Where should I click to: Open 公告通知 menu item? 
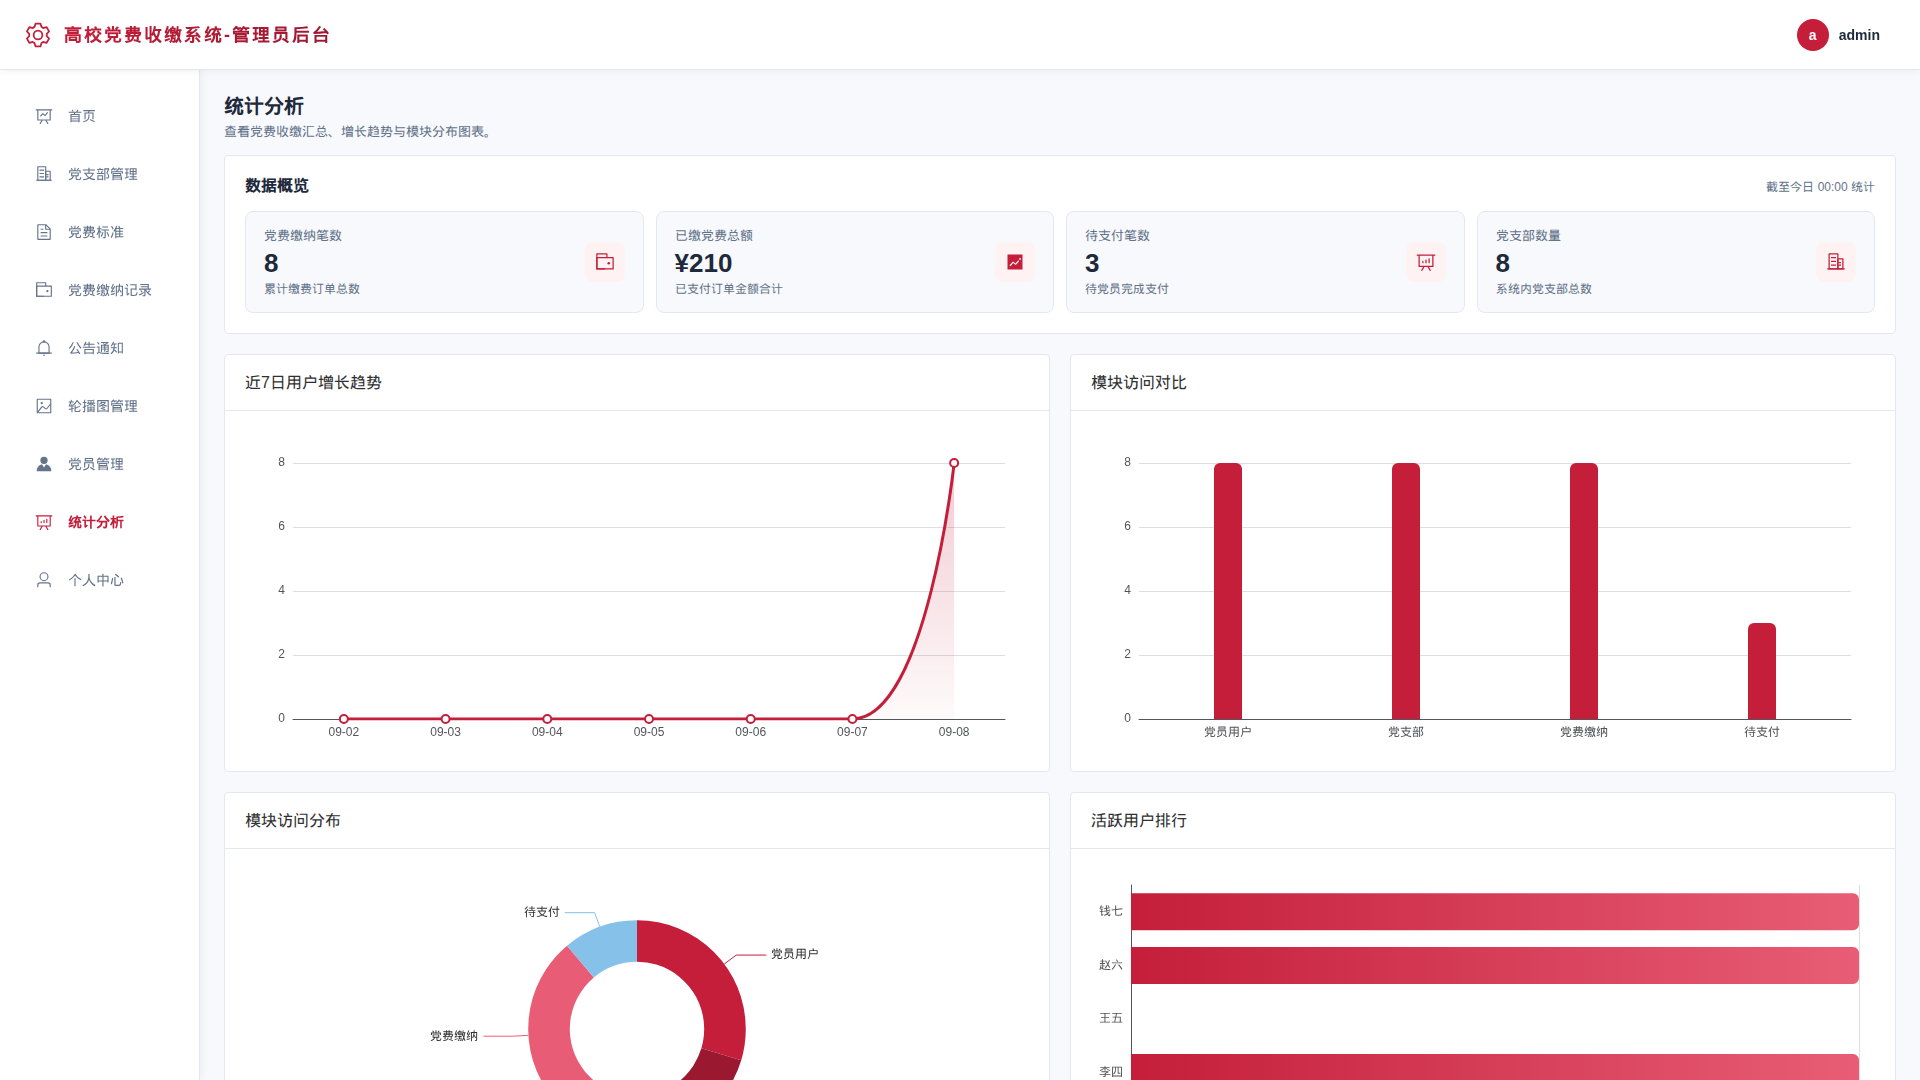coord(100,348)
